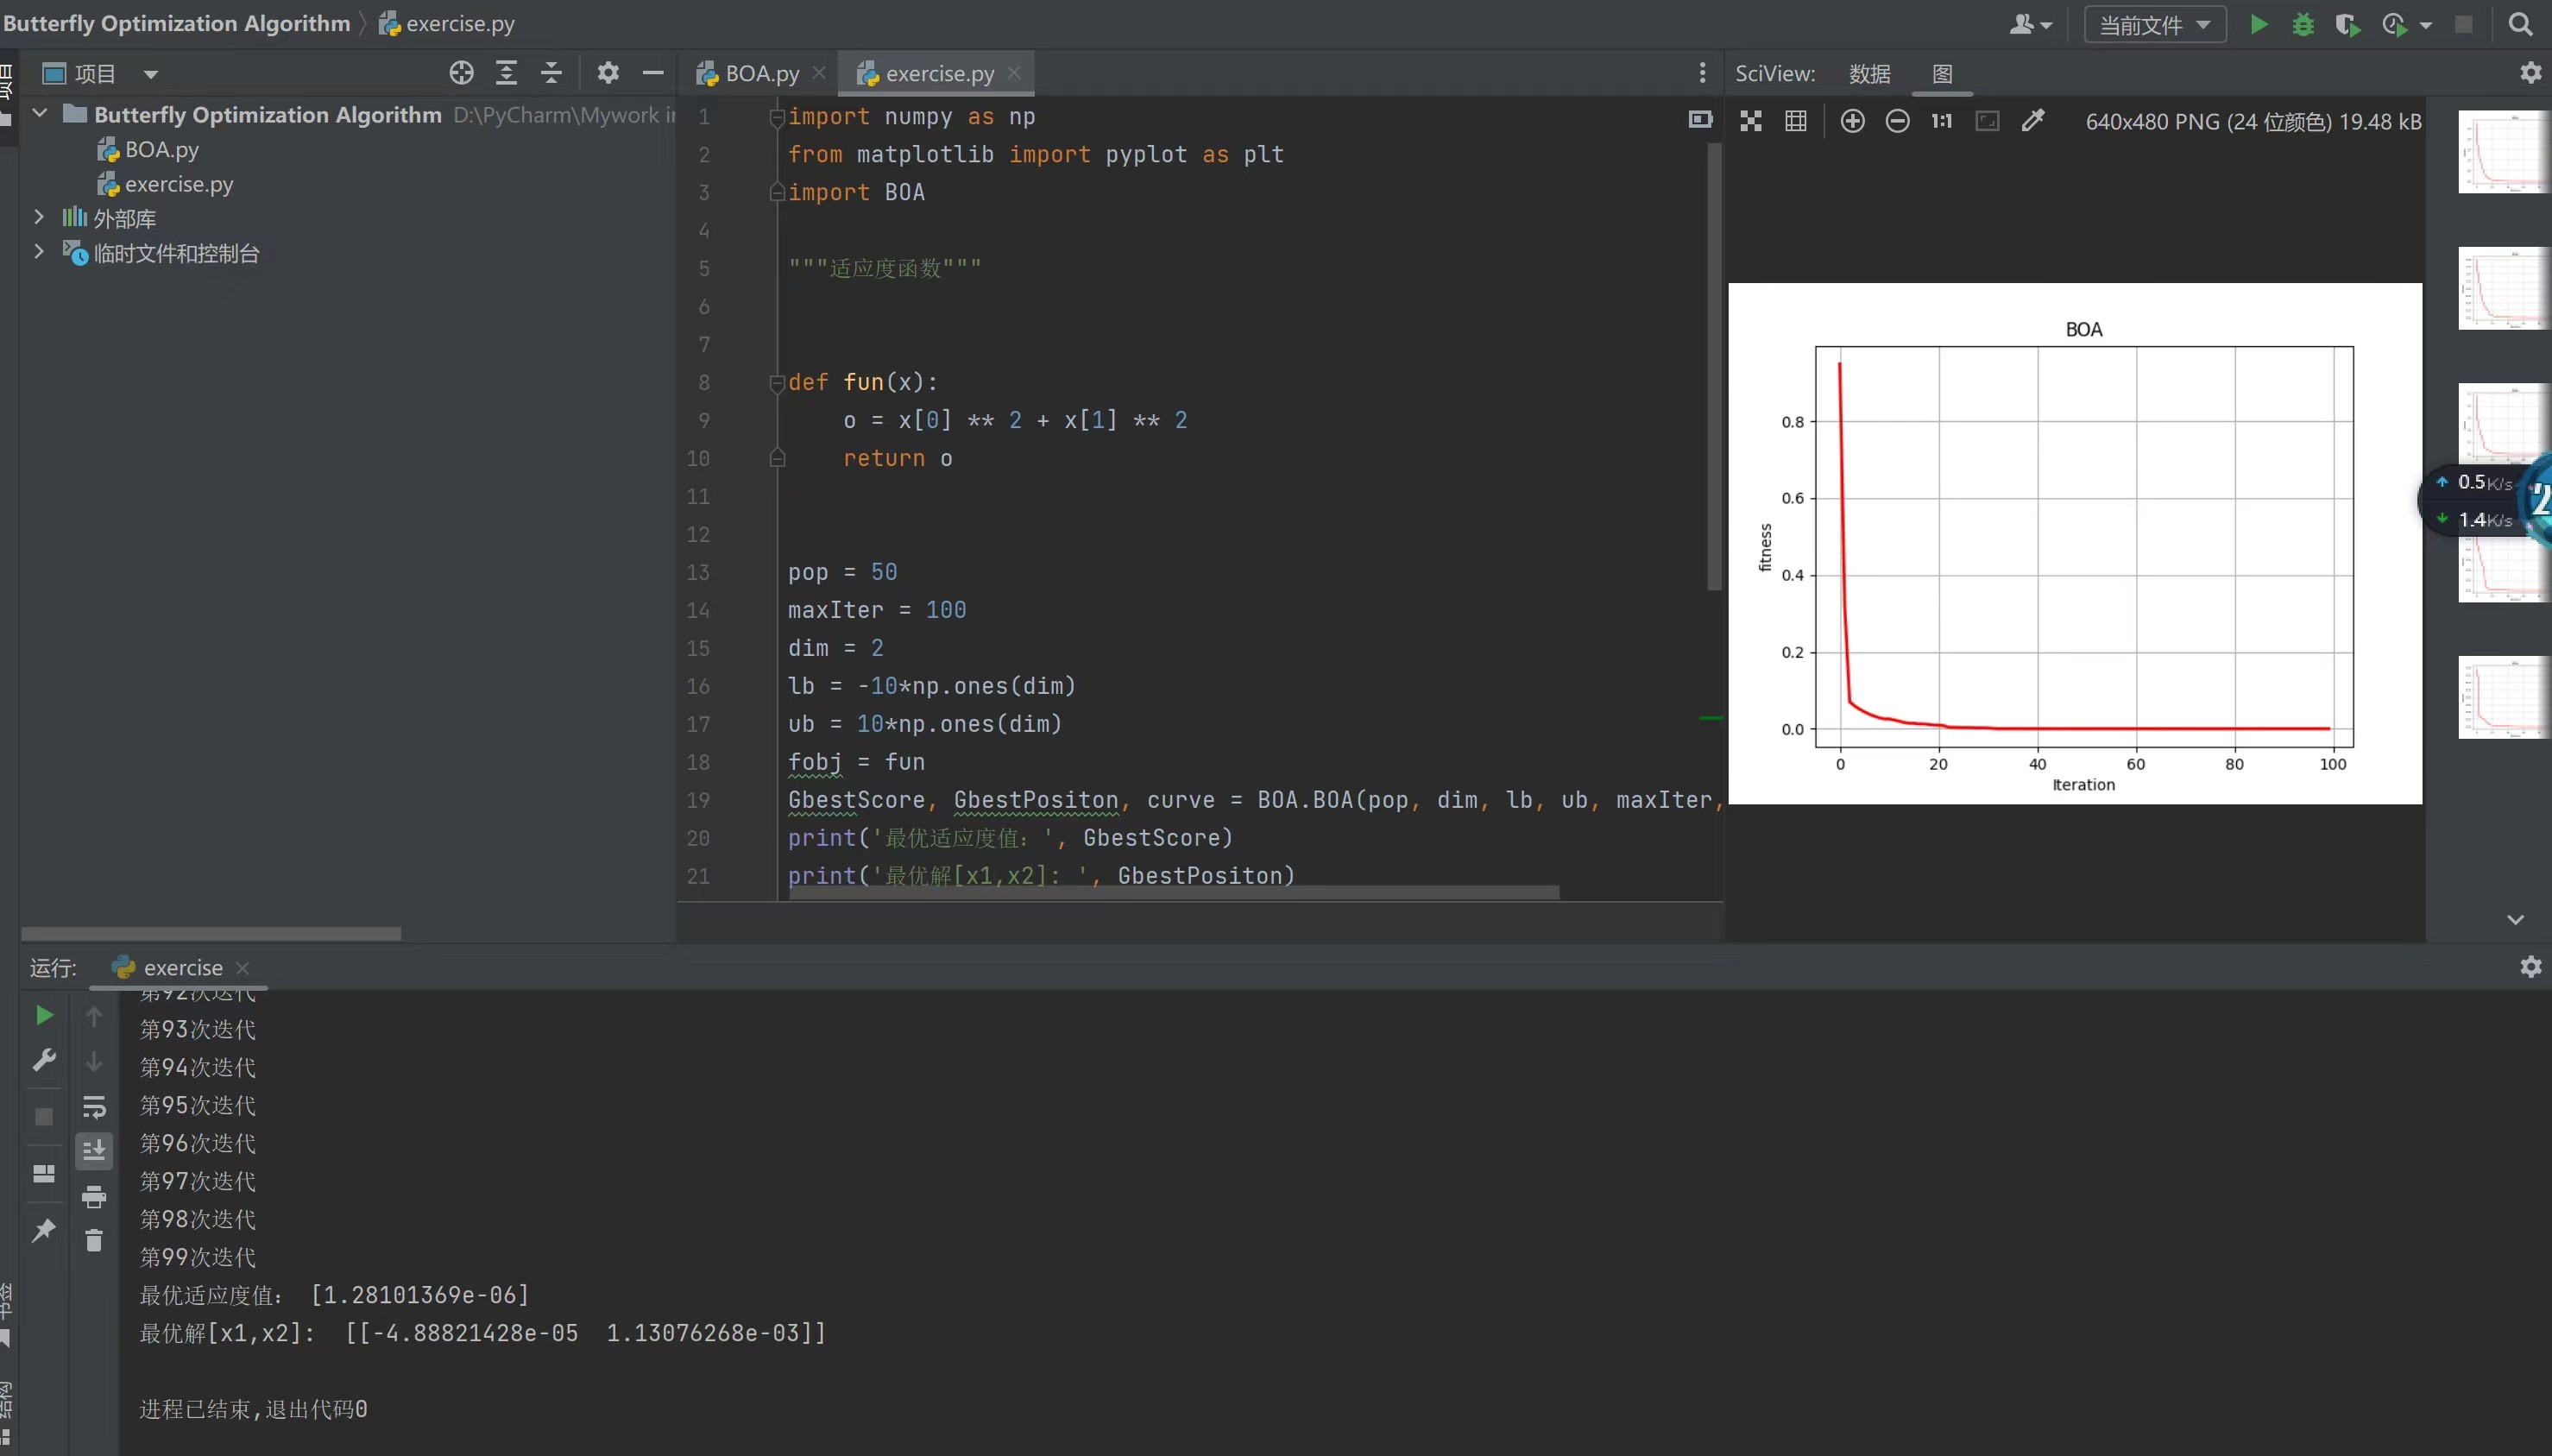Switch to the BOA.py editor tab
The height and width of the screenshot is (1456, 2552).
tap(760, 73)
